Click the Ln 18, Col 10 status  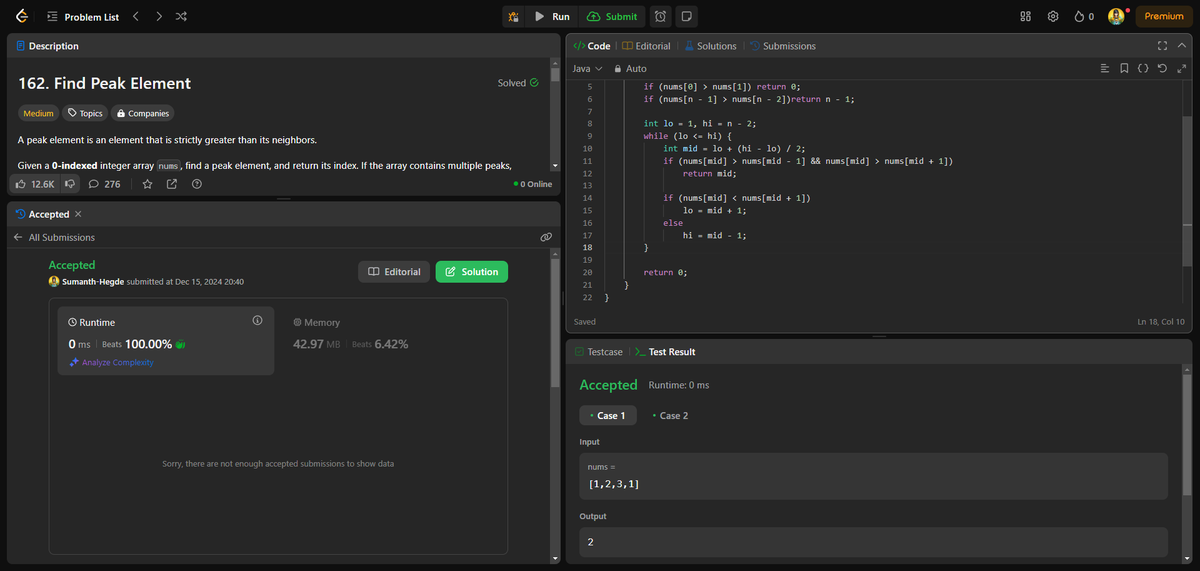1160,322
